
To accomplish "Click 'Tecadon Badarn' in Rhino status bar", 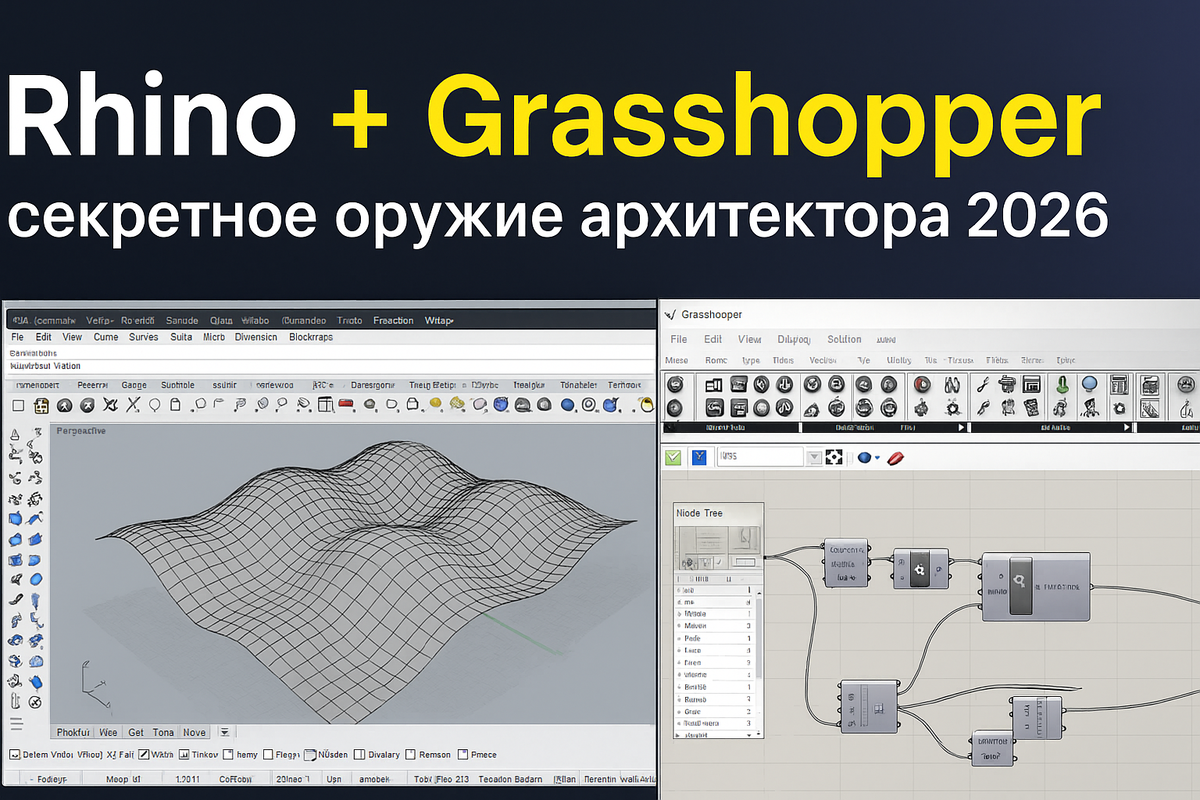I will point(510,780).
